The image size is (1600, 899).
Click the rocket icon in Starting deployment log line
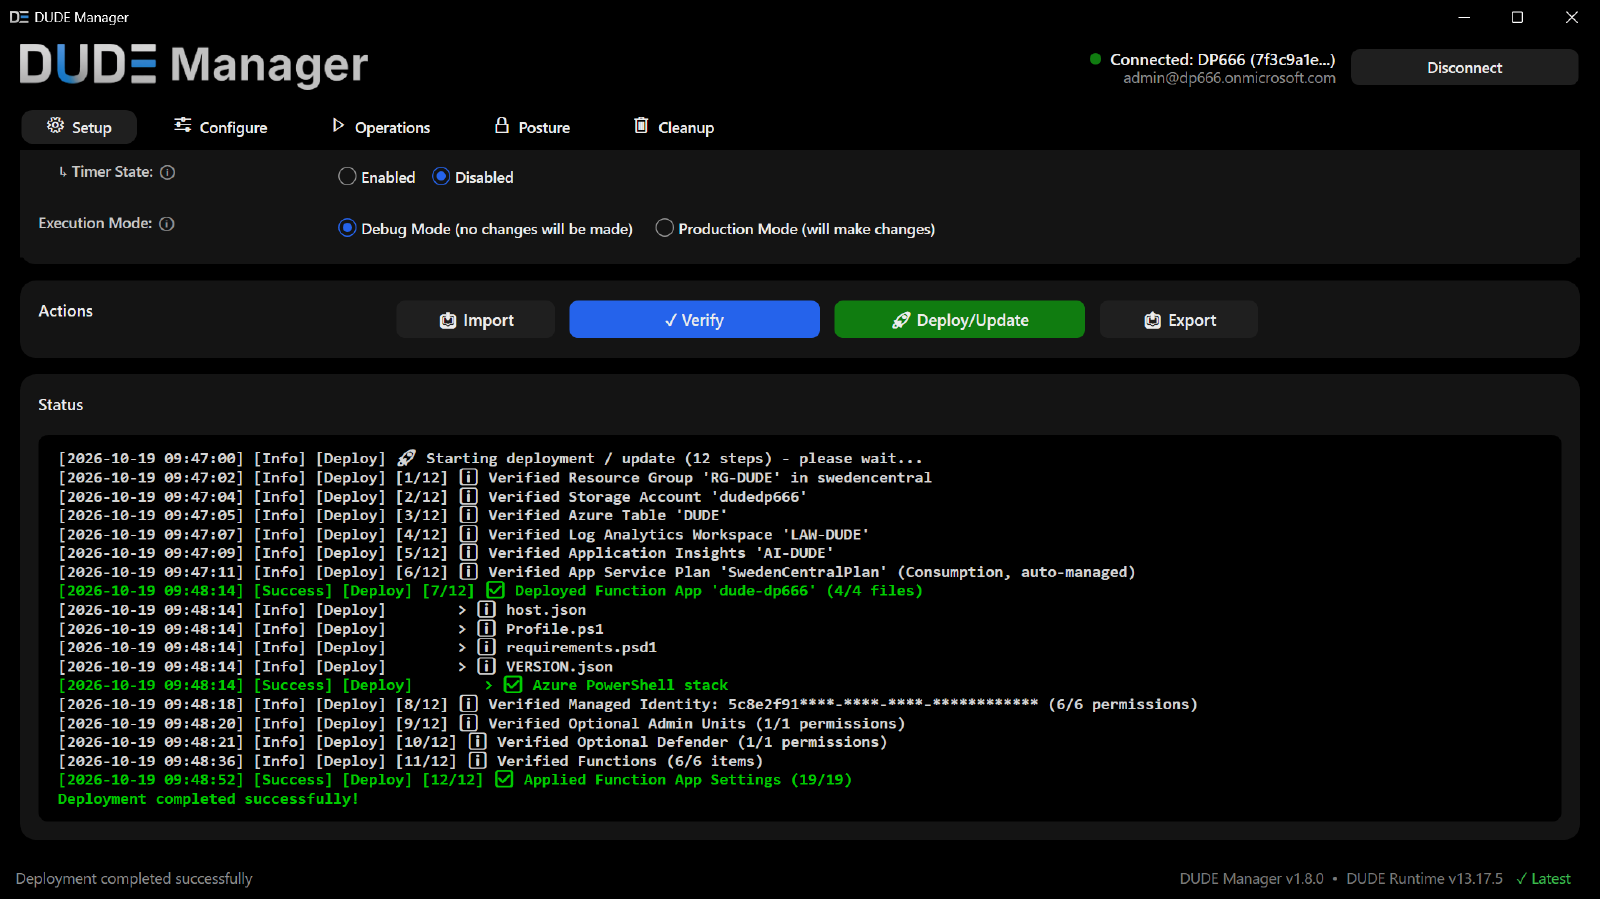click(406, 458)
